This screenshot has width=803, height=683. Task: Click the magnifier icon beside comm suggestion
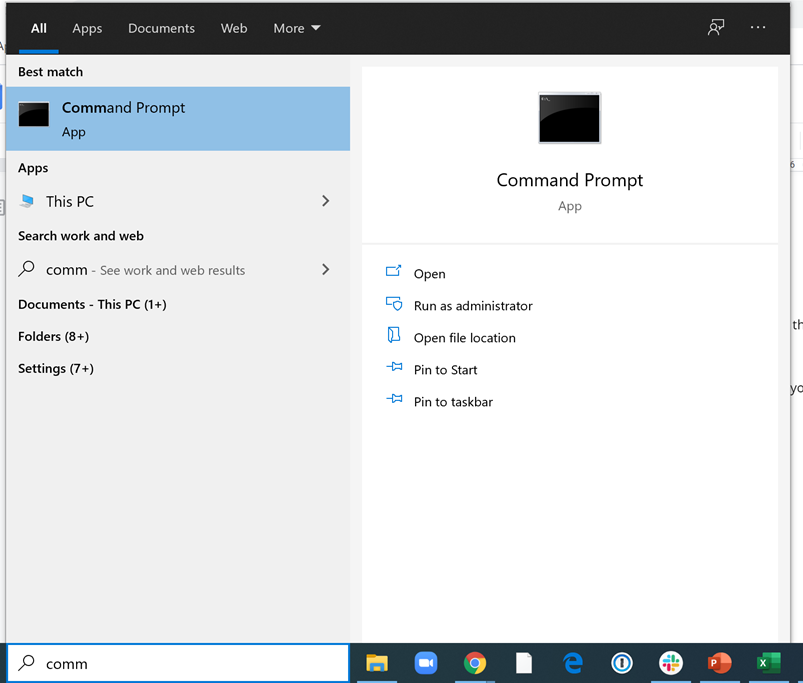point(26,268)
